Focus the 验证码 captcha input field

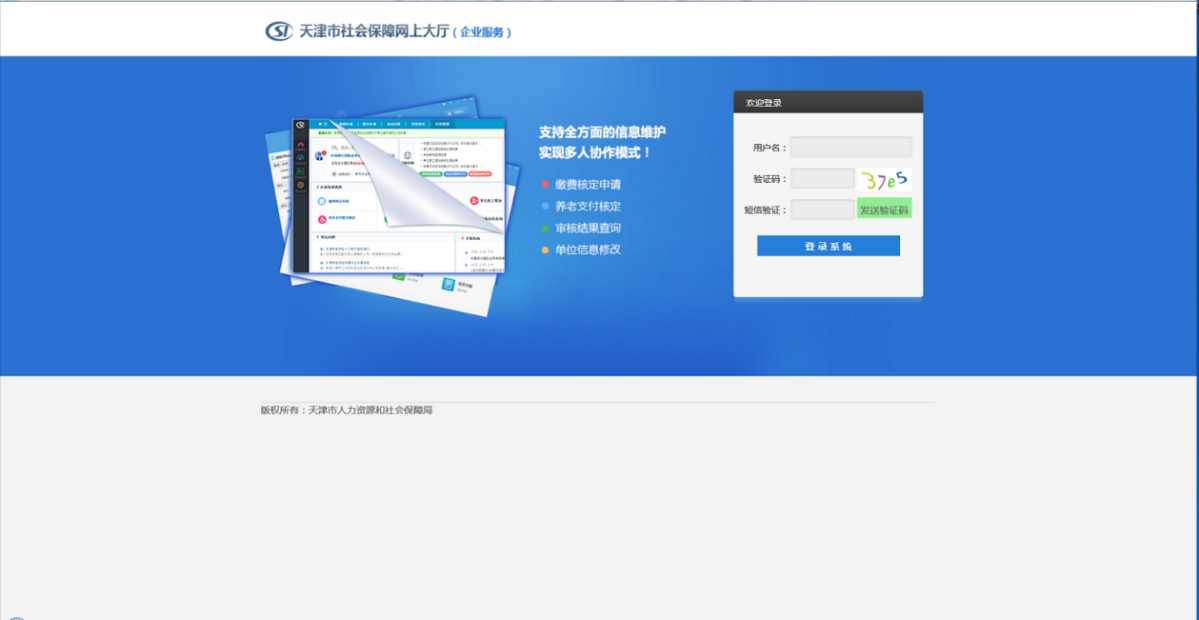pos(823,178)
